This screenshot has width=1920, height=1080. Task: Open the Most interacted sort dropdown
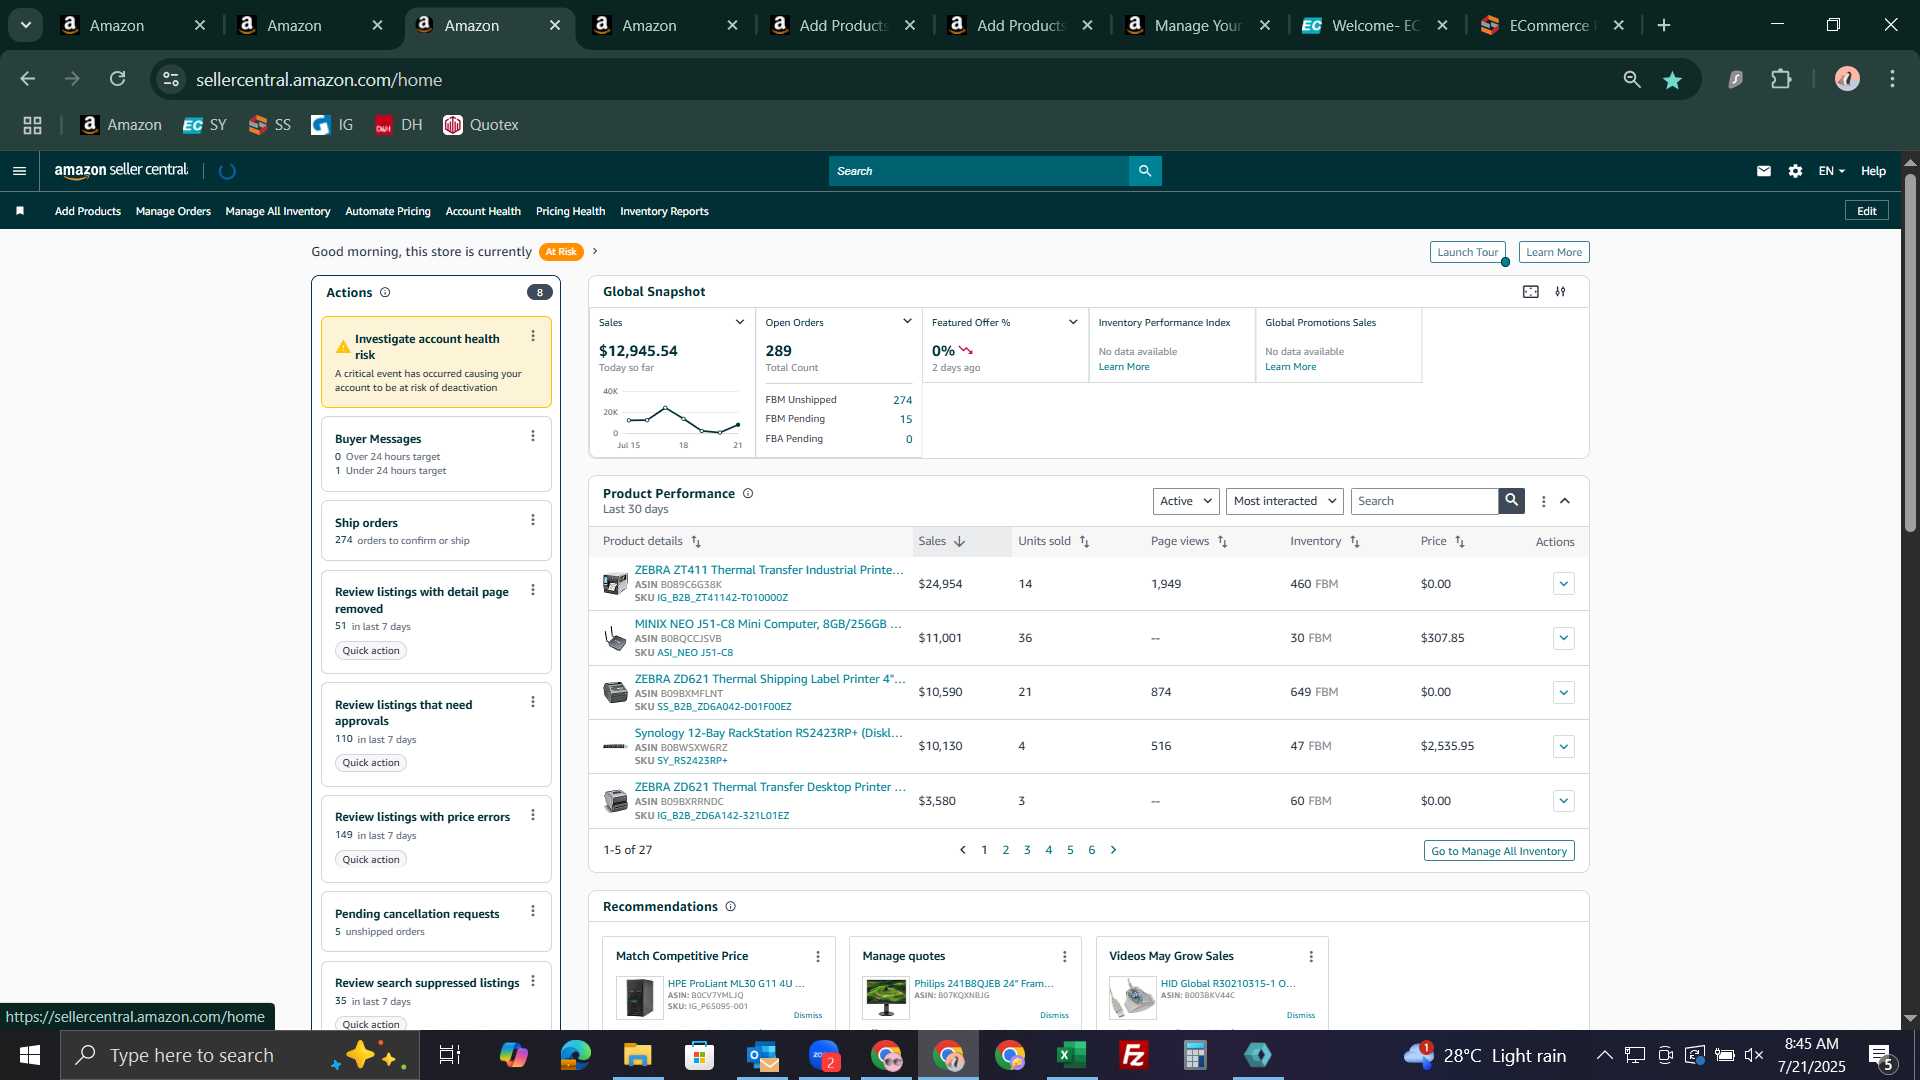pos(1285,501)
